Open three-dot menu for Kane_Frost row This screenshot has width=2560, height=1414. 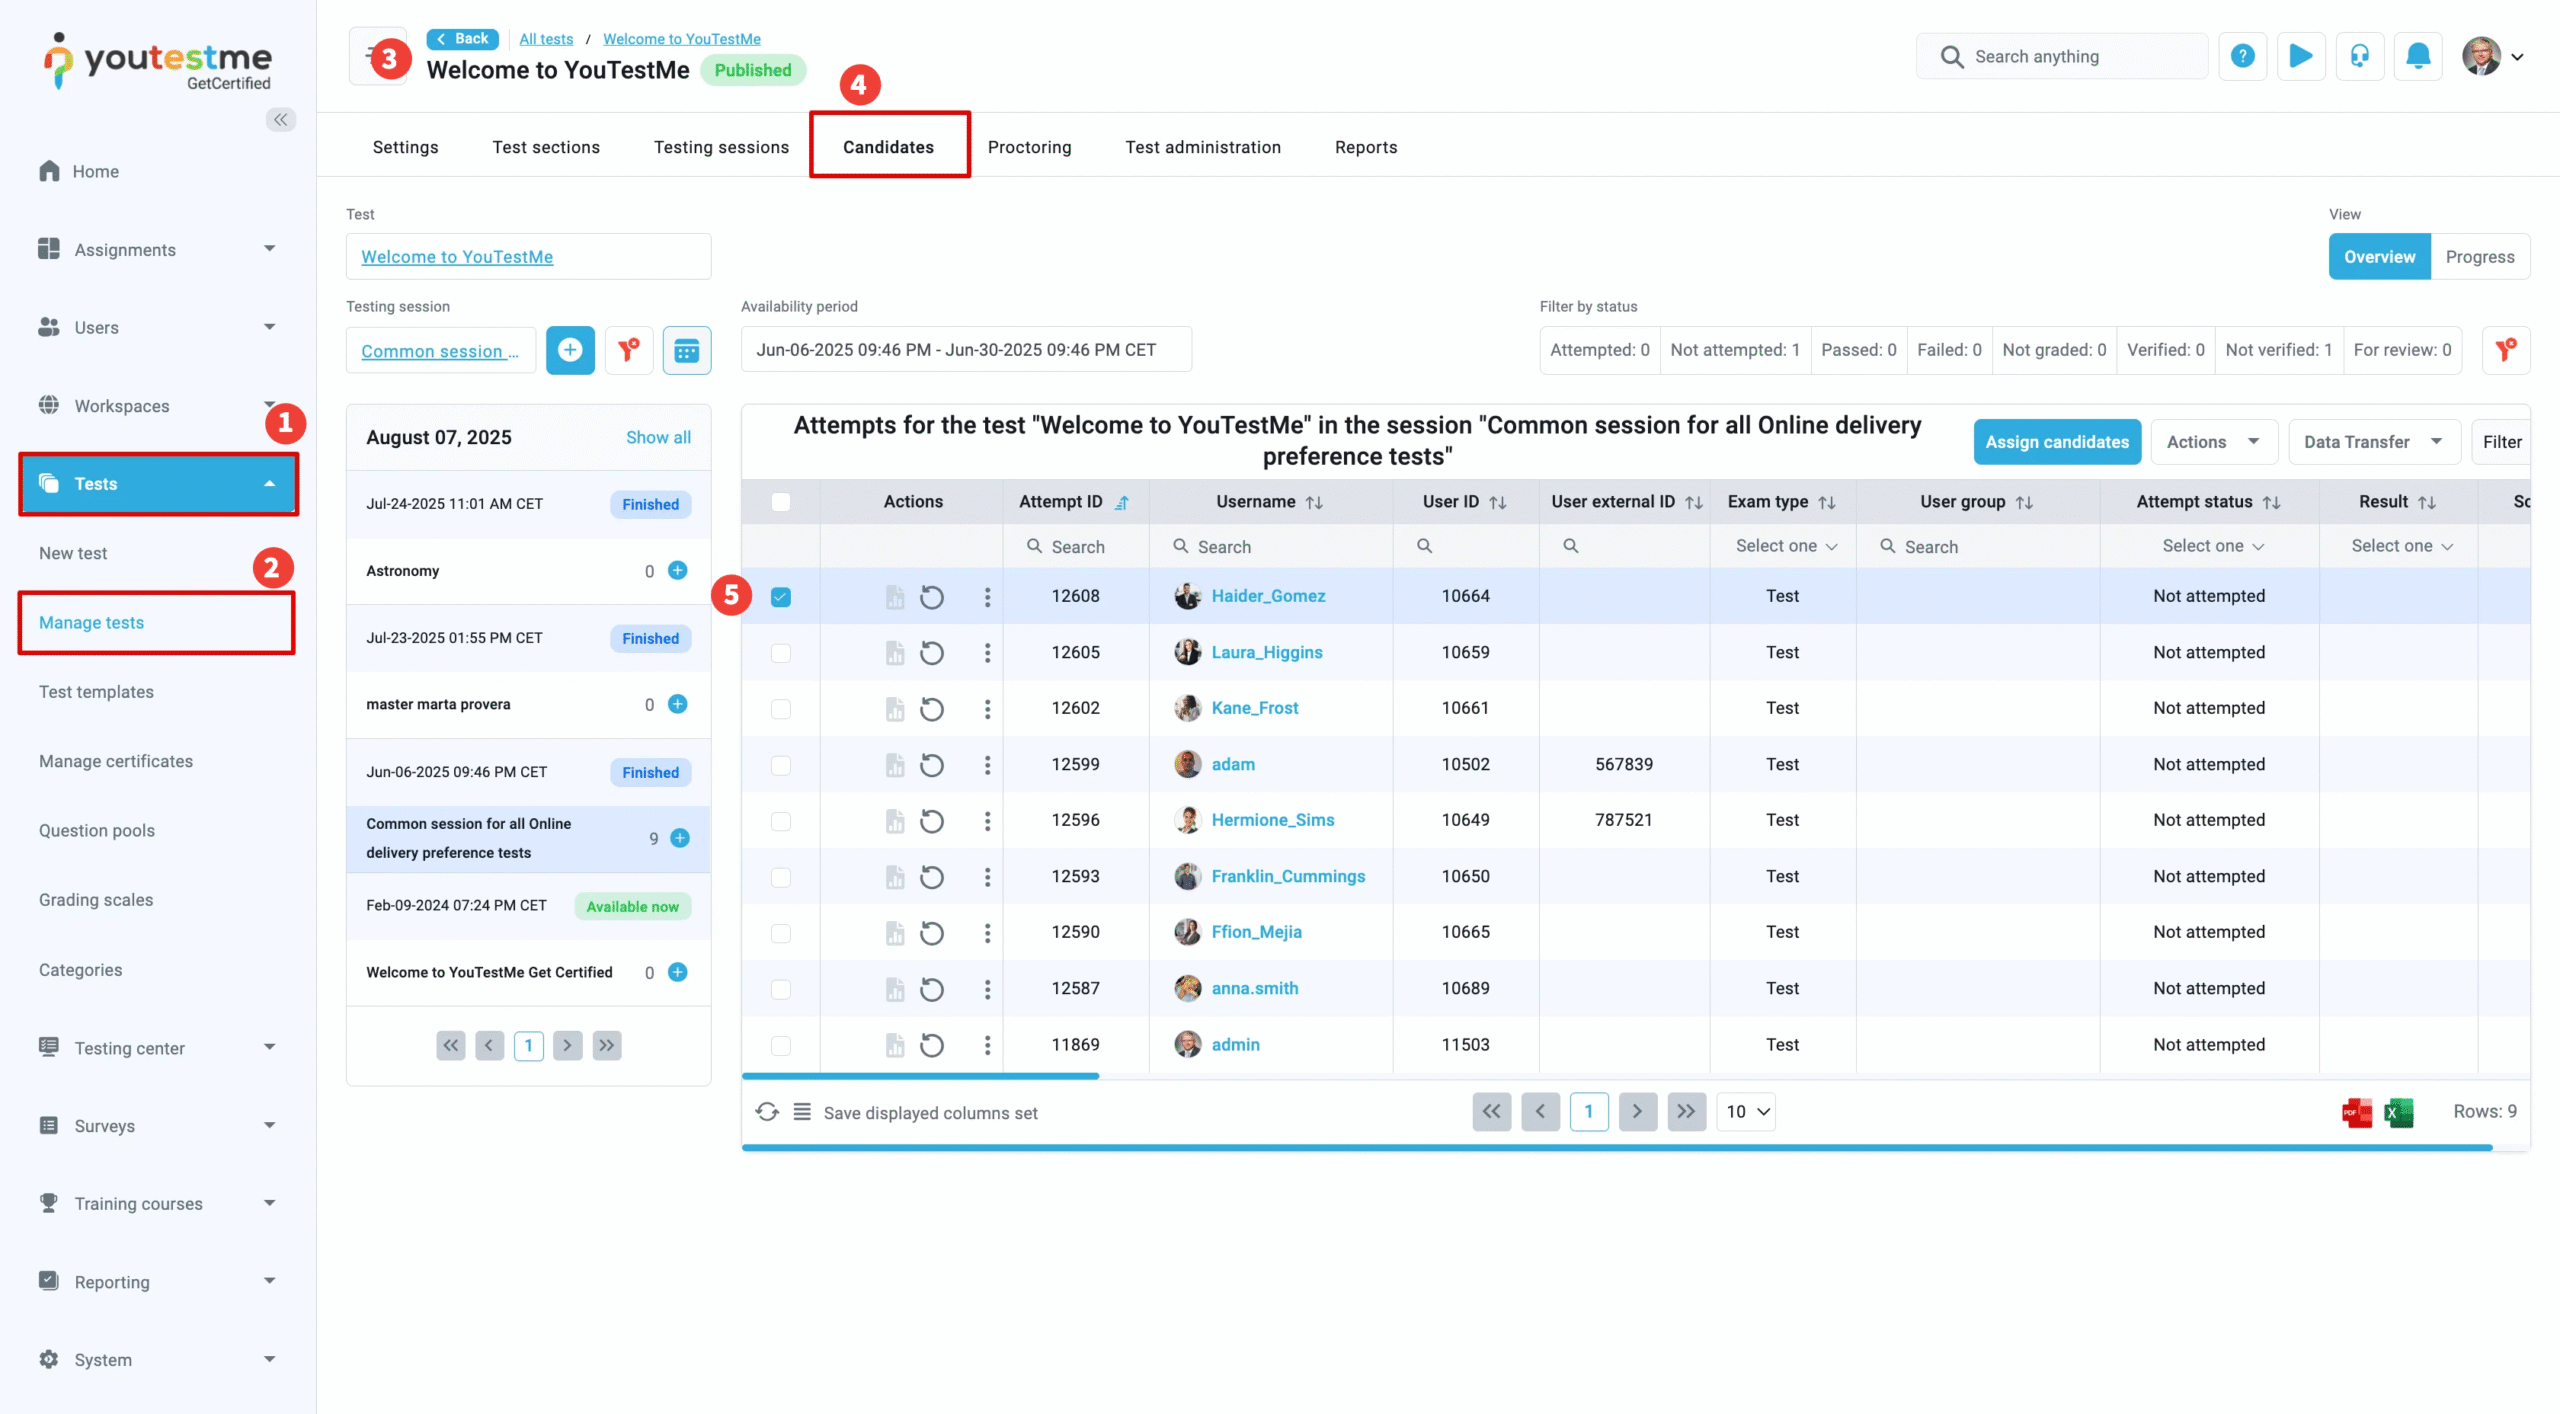click(x=987, y=709)
